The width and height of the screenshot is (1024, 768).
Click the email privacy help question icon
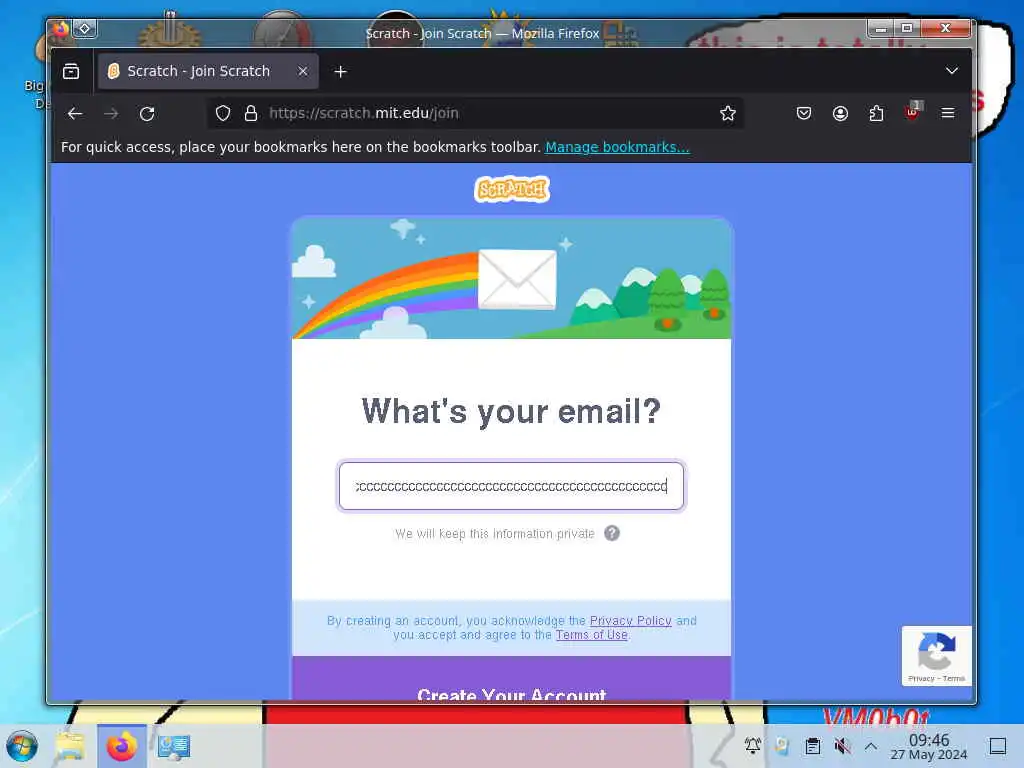612,534
